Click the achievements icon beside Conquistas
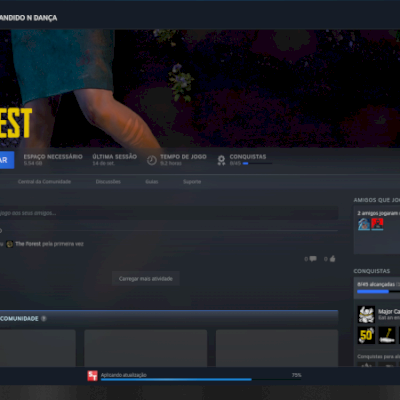This screenshot has width=400, height=400. point(221,160)
